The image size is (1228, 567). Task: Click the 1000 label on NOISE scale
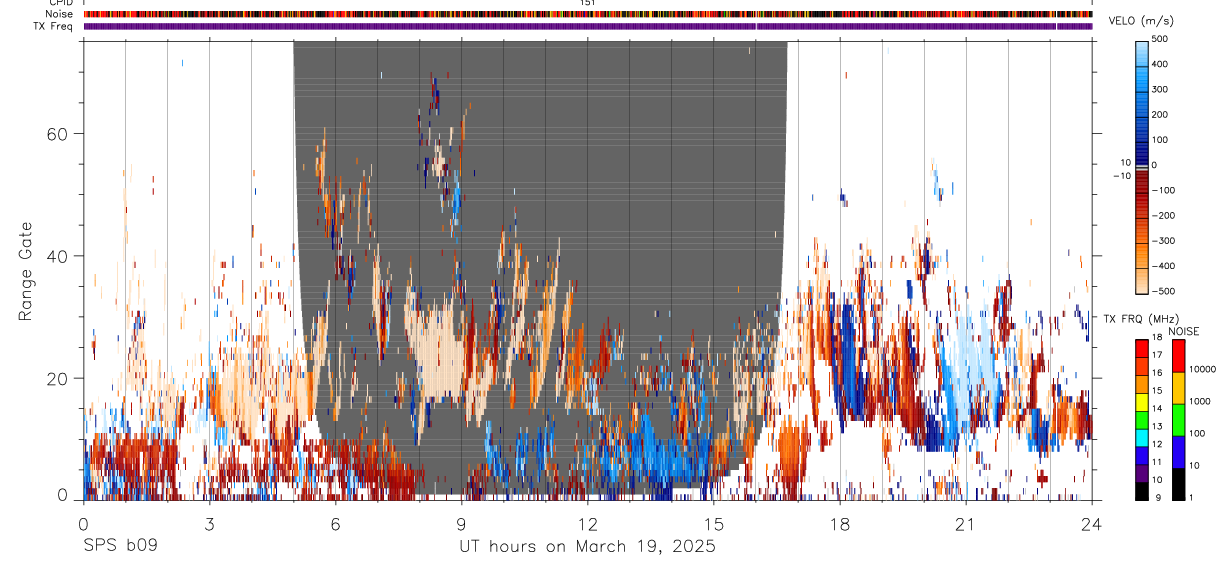tap(1200, 402)
